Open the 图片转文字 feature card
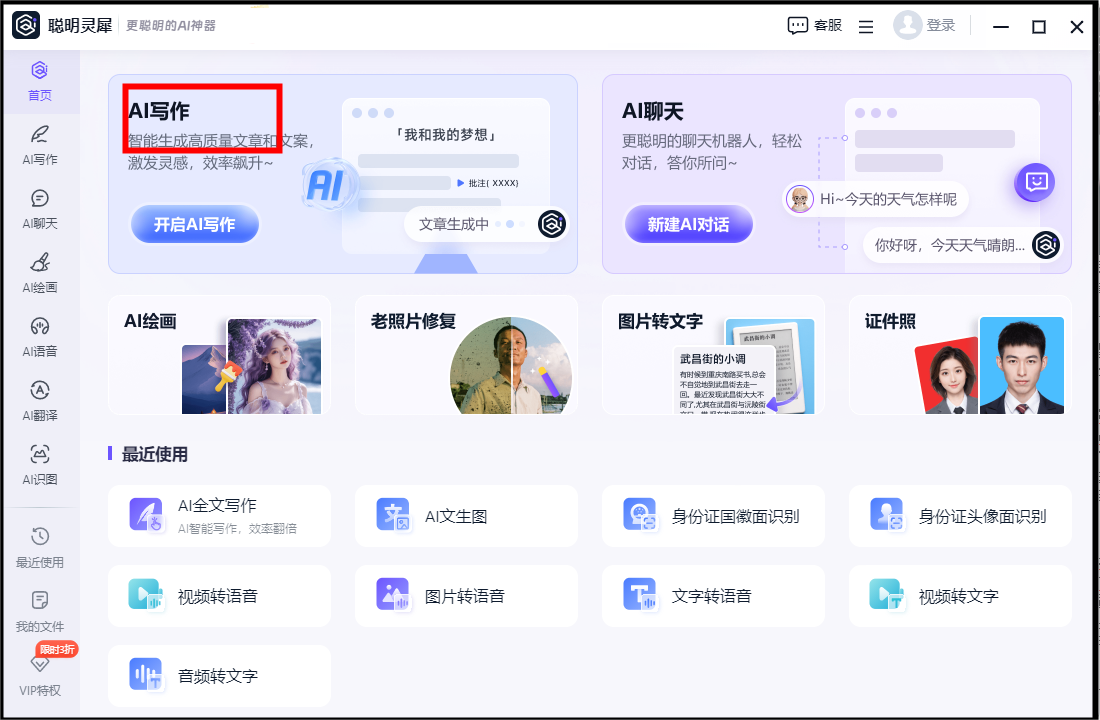The height and width of the screenshot is (720, 1100). (713, 355)
